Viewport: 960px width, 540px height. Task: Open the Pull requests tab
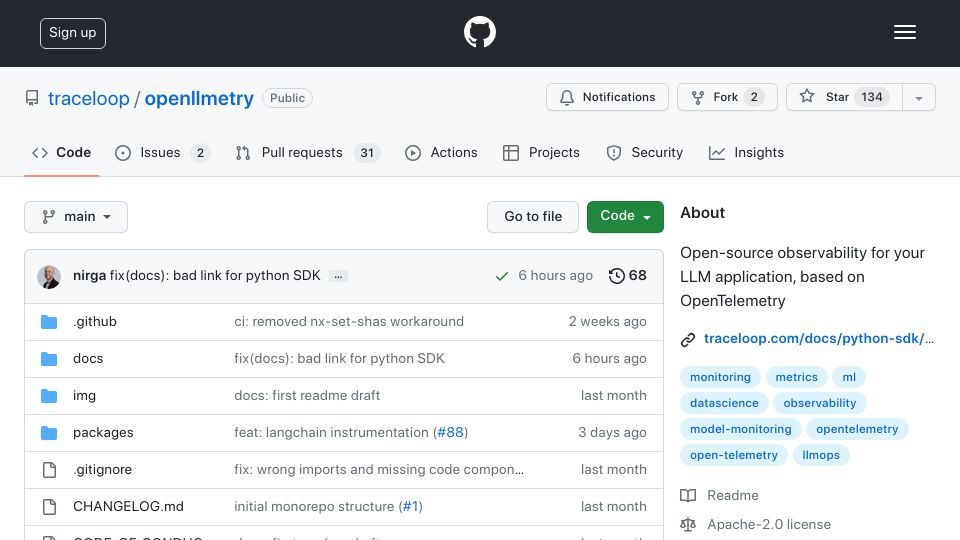[x=308, y=152]
